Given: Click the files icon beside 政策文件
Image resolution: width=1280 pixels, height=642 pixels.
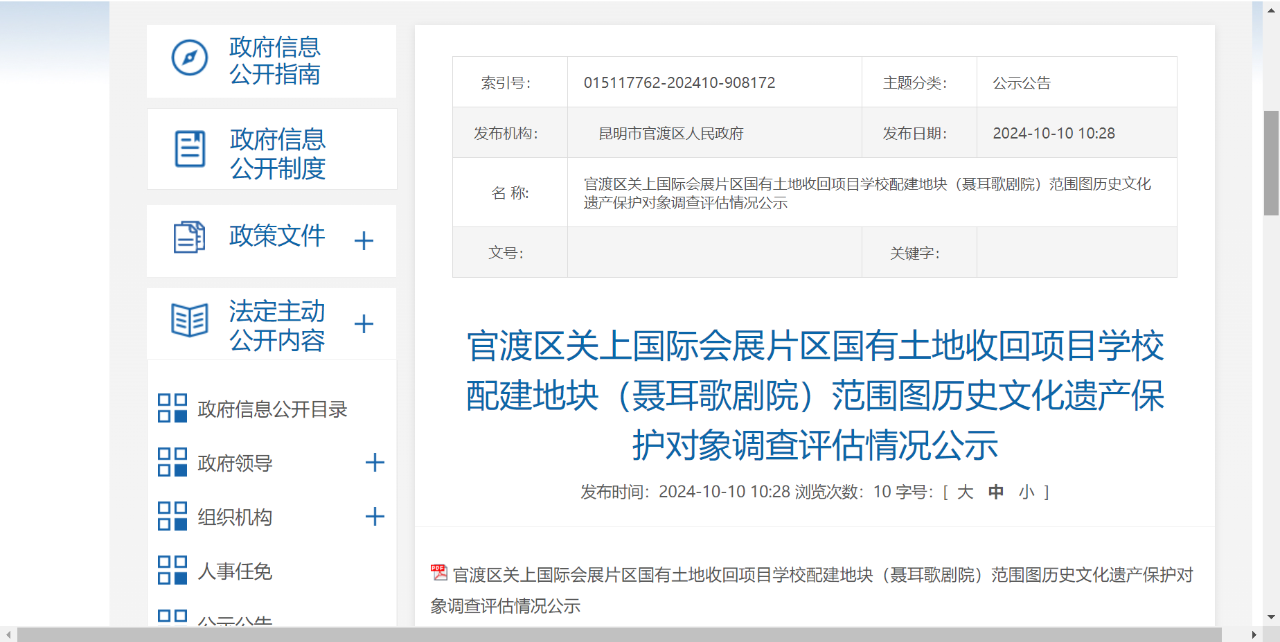Looking at the screenshot, I should point(189,237).
